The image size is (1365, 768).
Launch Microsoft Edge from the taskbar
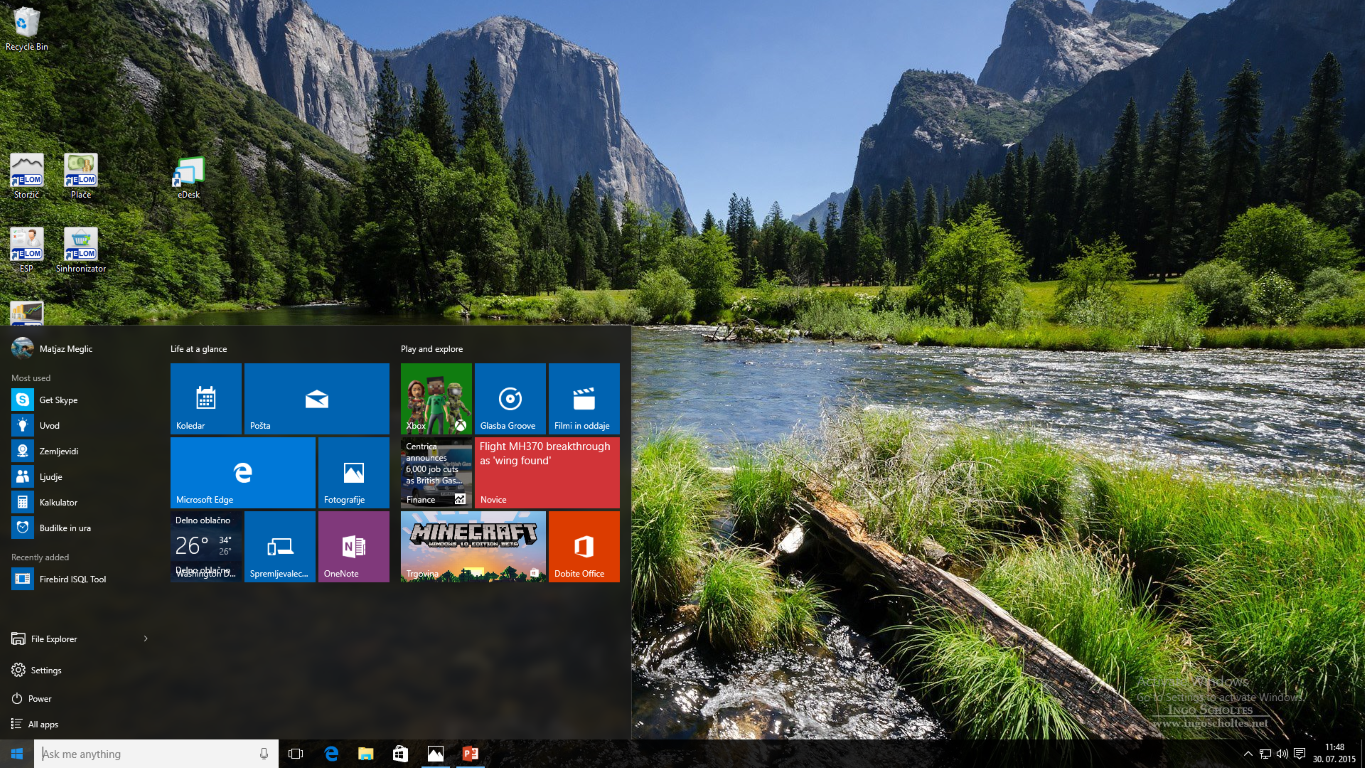(330, 753)
